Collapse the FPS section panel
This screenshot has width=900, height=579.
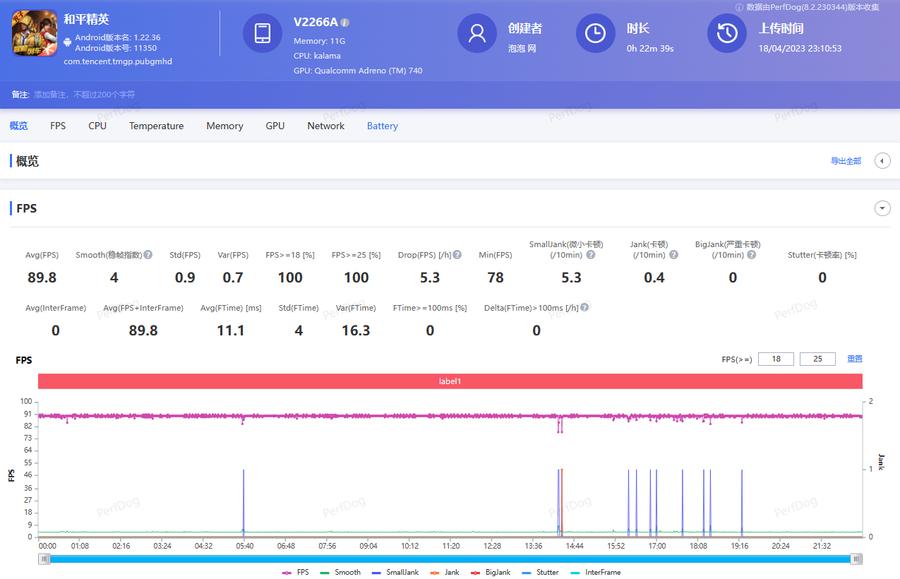click(x=882, y=208)
